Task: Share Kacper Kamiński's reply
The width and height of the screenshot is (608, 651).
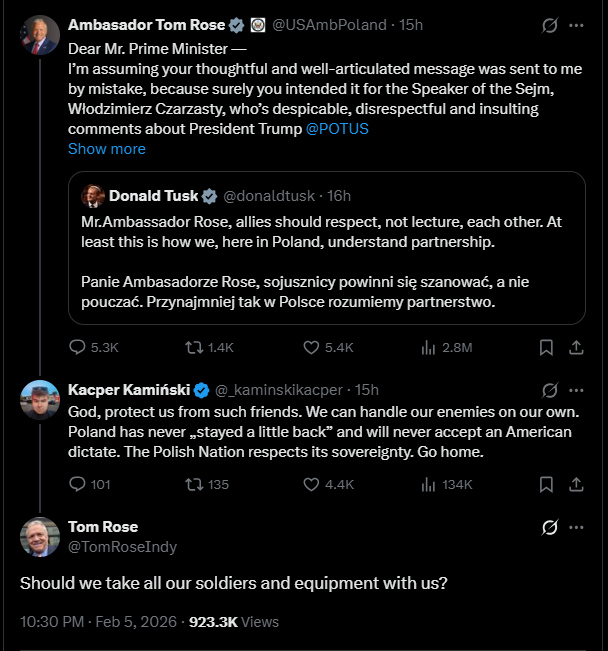Action: tap(576, 484)
